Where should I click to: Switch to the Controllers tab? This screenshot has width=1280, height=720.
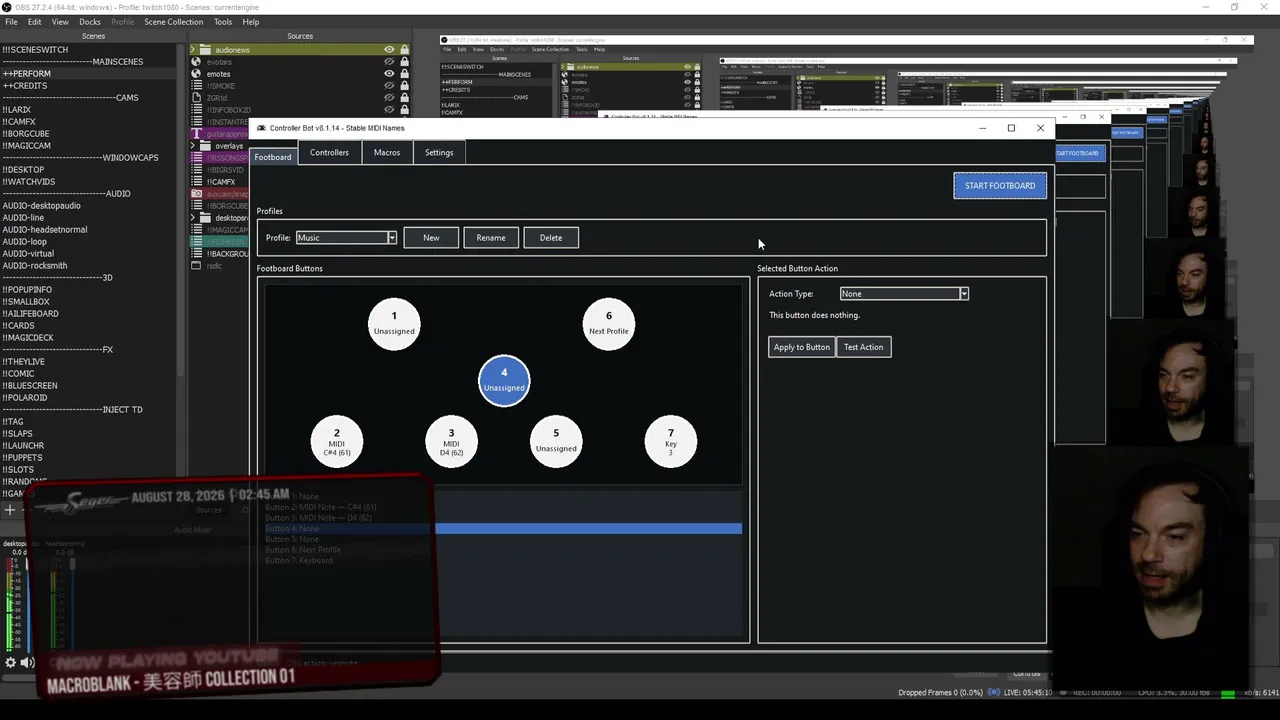point(329,153)
